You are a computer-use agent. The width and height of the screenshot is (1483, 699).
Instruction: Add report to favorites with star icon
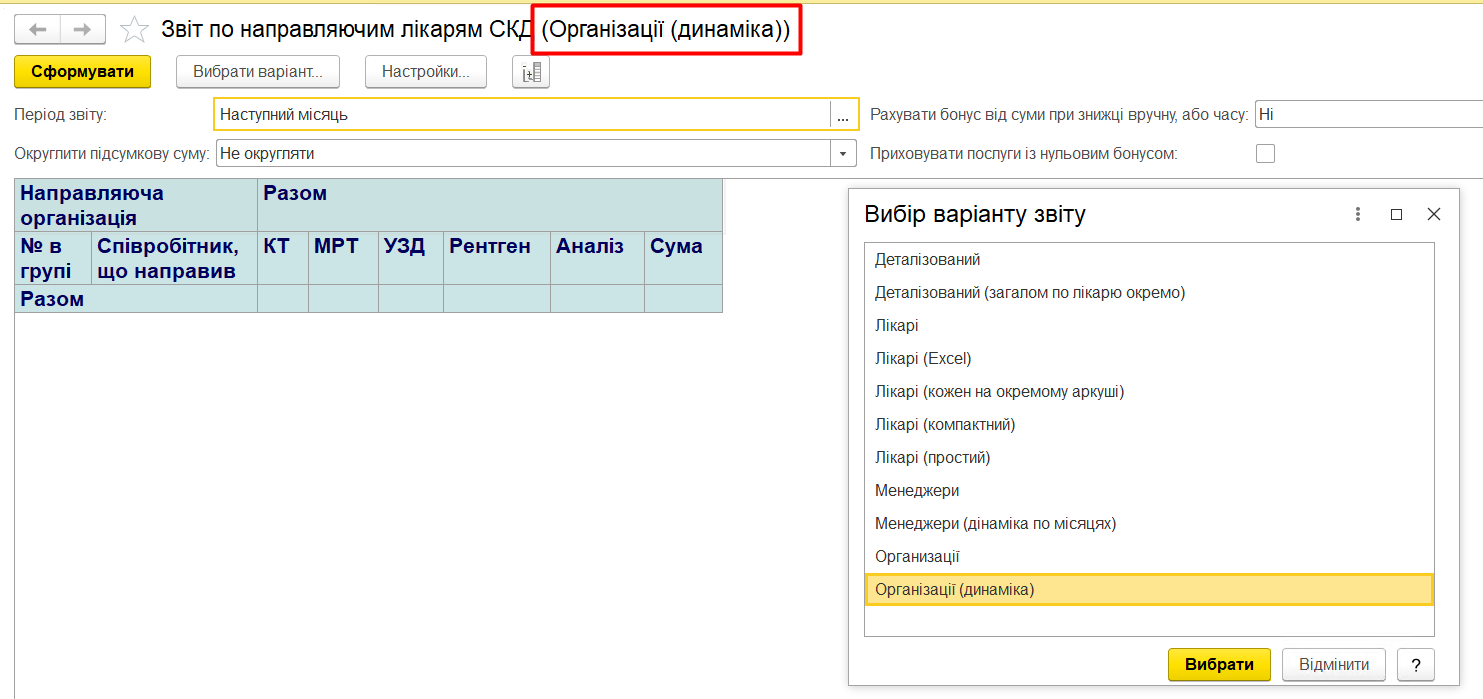tap(134, 30)
